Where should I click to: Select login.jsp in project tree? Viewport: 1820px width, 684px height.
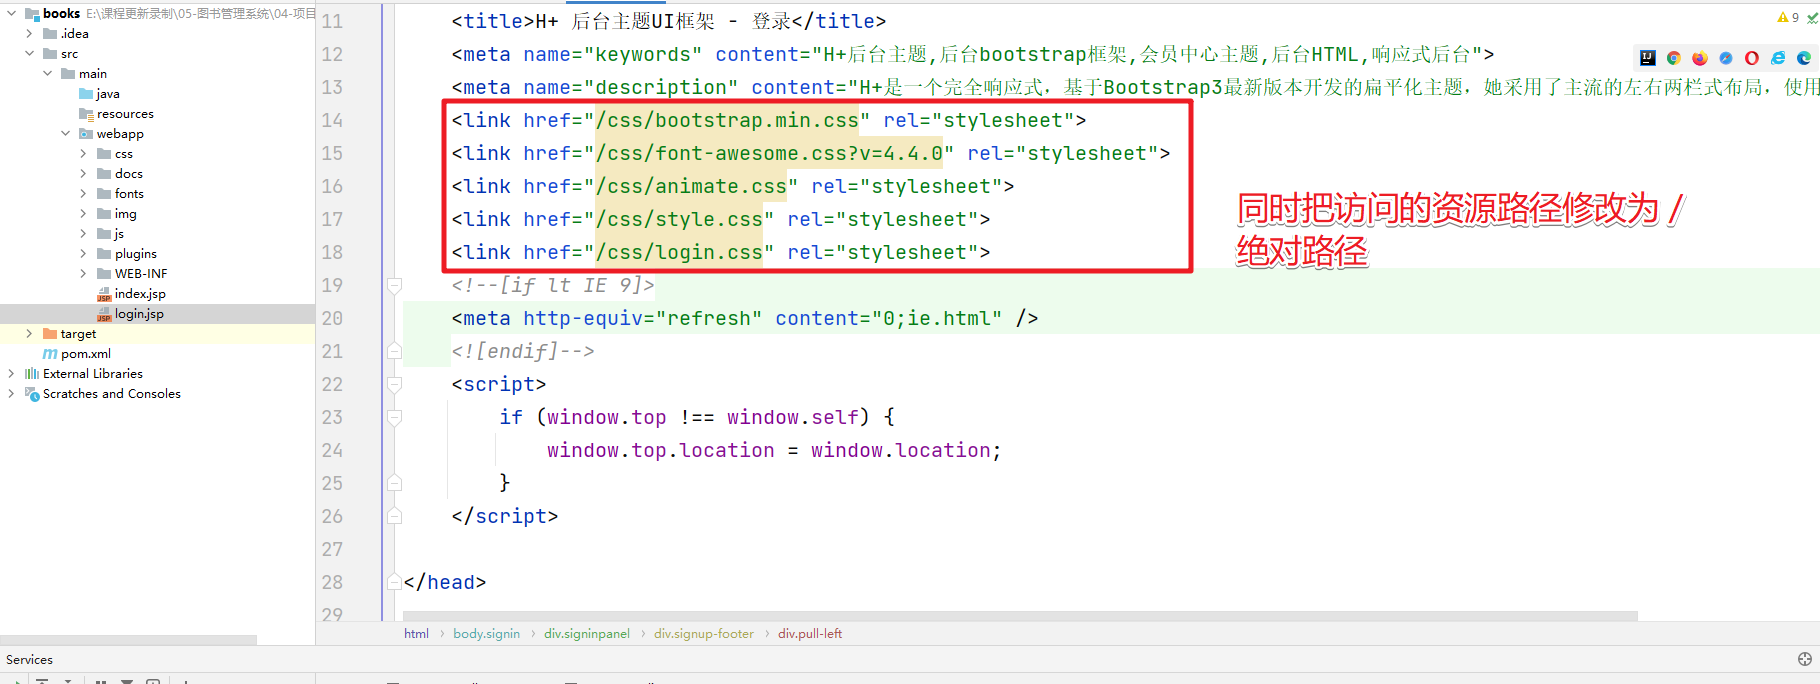[139, 314]
